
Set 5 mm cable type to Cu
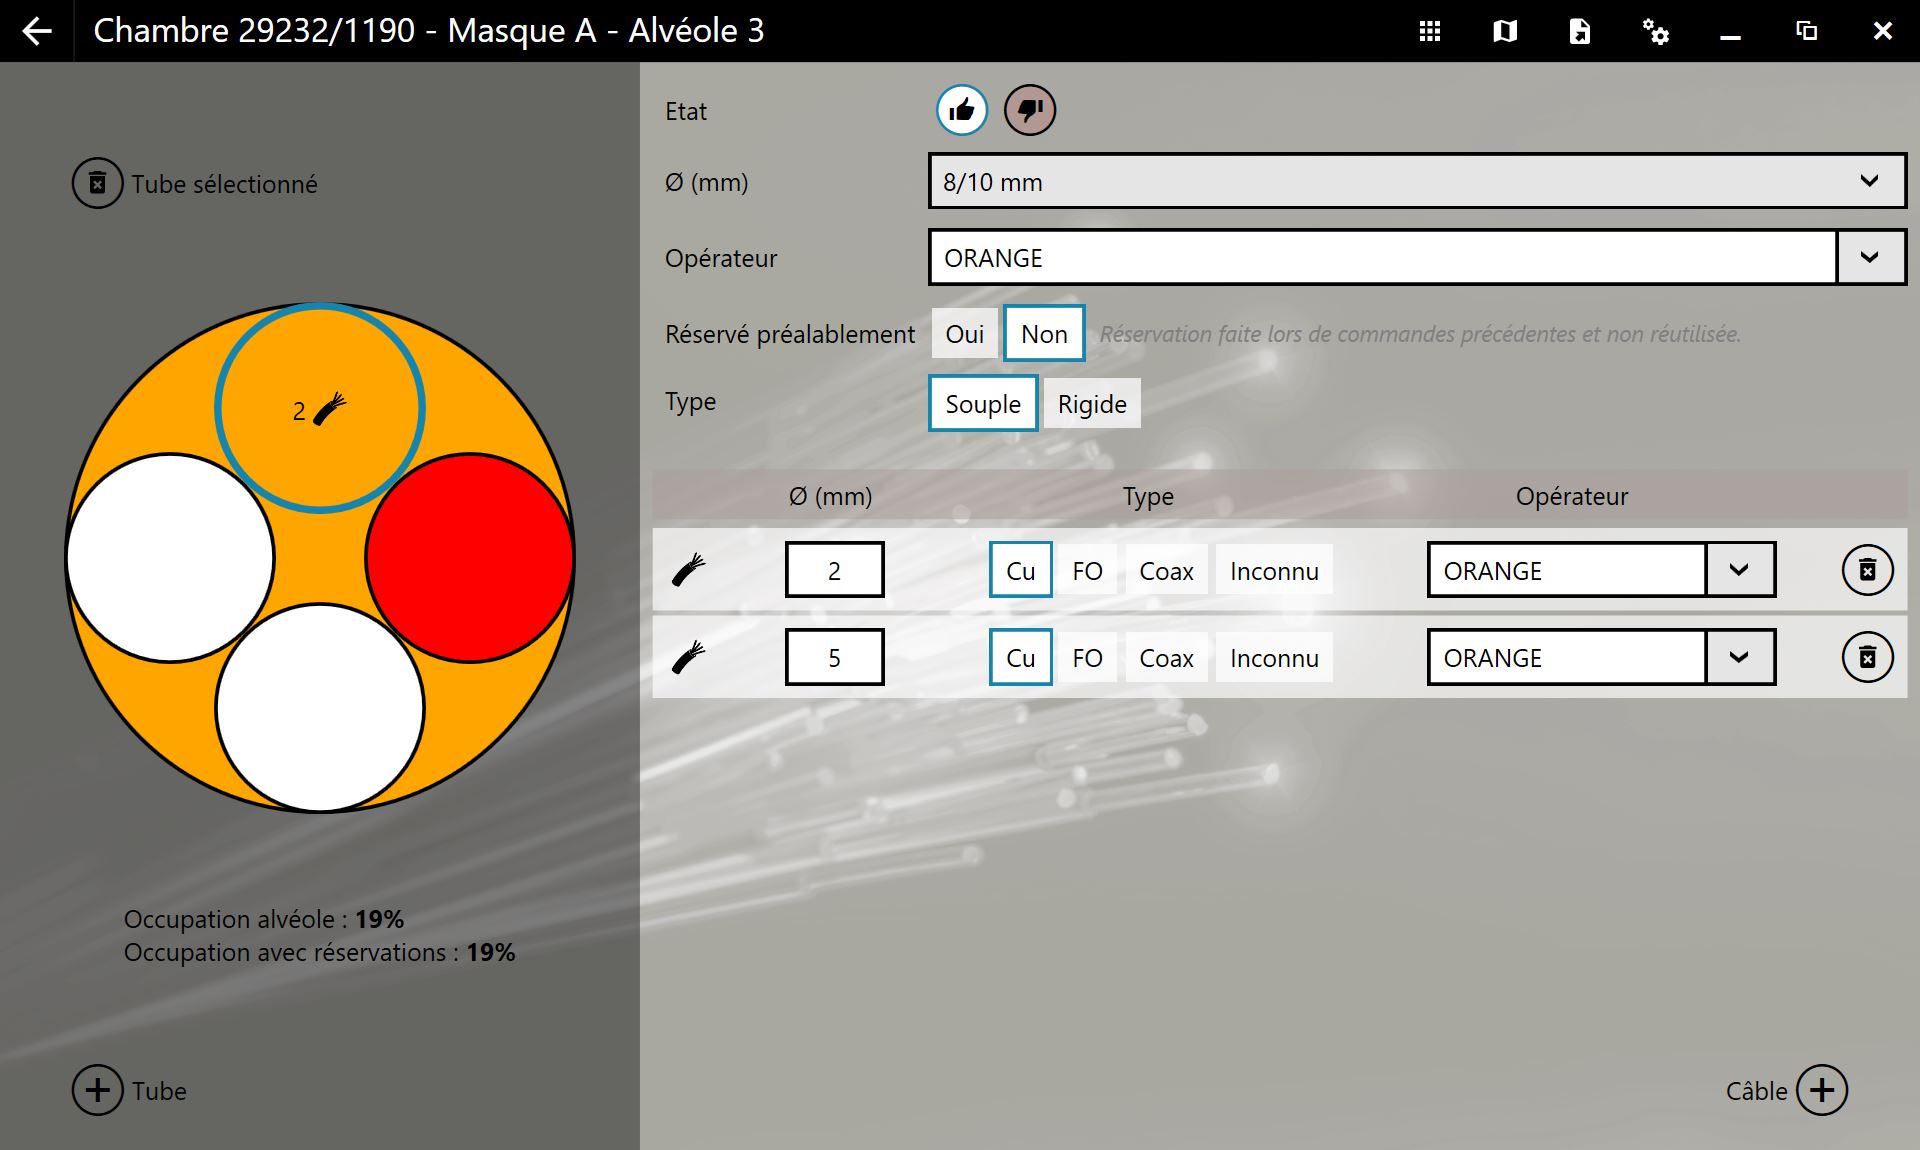point(1020,657)
